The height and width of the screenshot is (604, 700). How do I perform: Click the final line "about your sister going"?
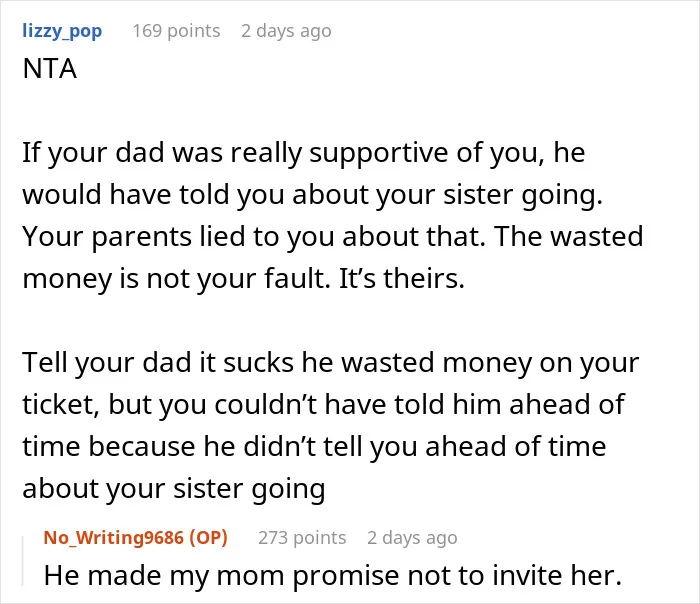174,489
